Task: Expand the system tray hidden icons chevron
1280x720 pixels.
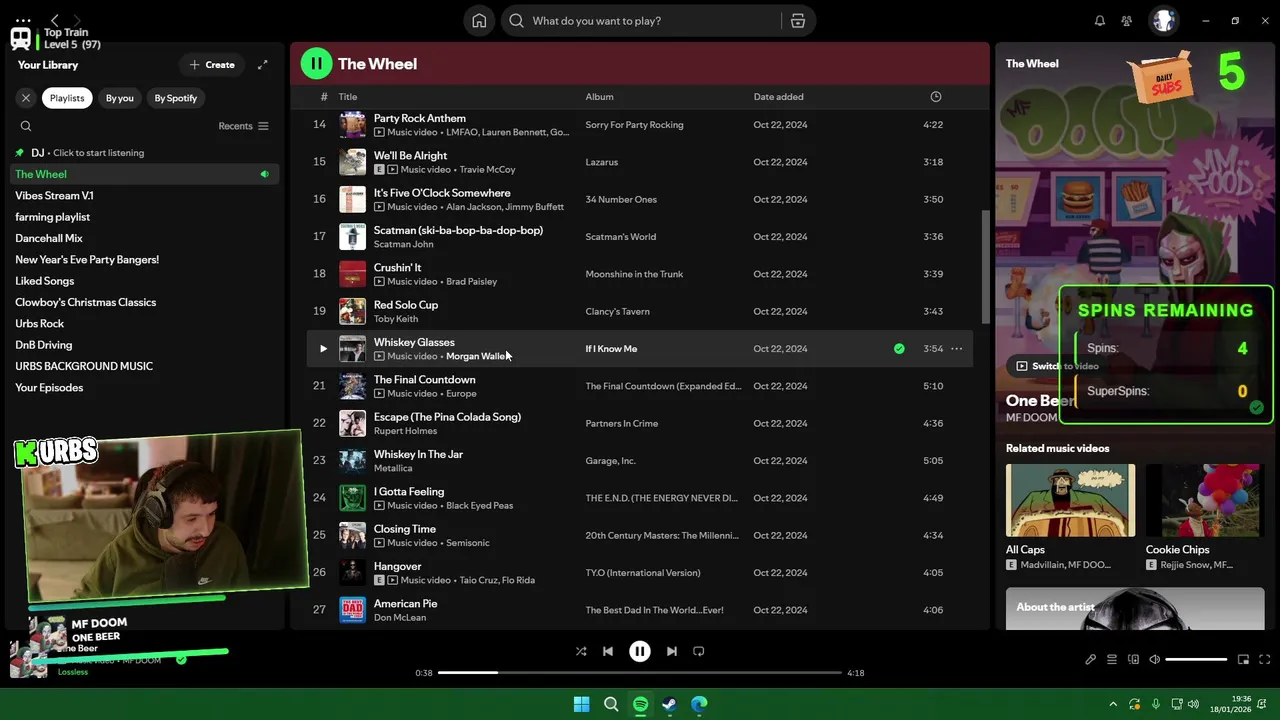Action: coord(1113,704)
